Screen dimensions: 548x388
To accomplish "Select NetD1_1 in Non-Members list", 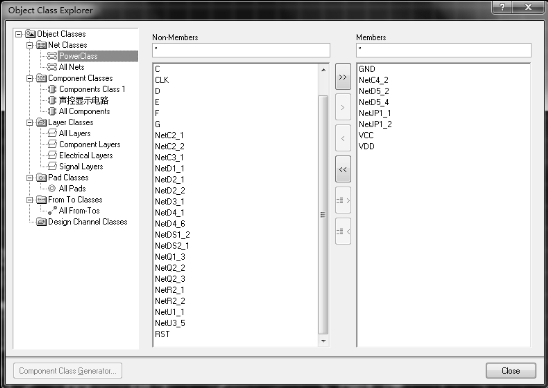I will 170,168.
